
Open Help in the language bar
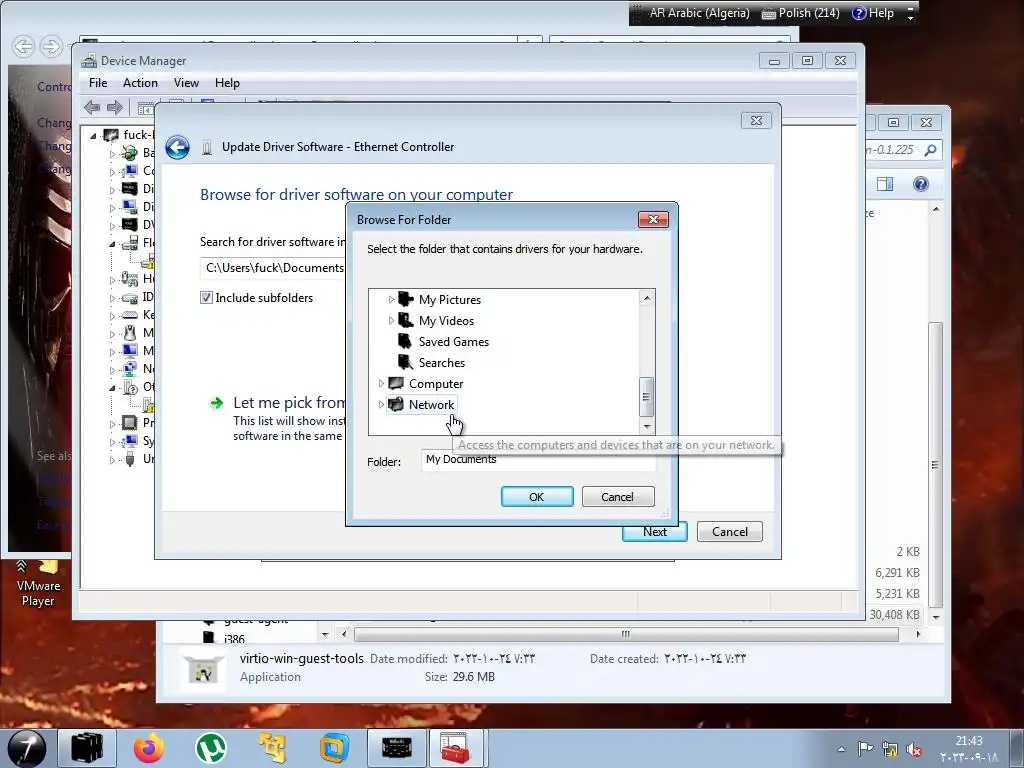(872, 13)
